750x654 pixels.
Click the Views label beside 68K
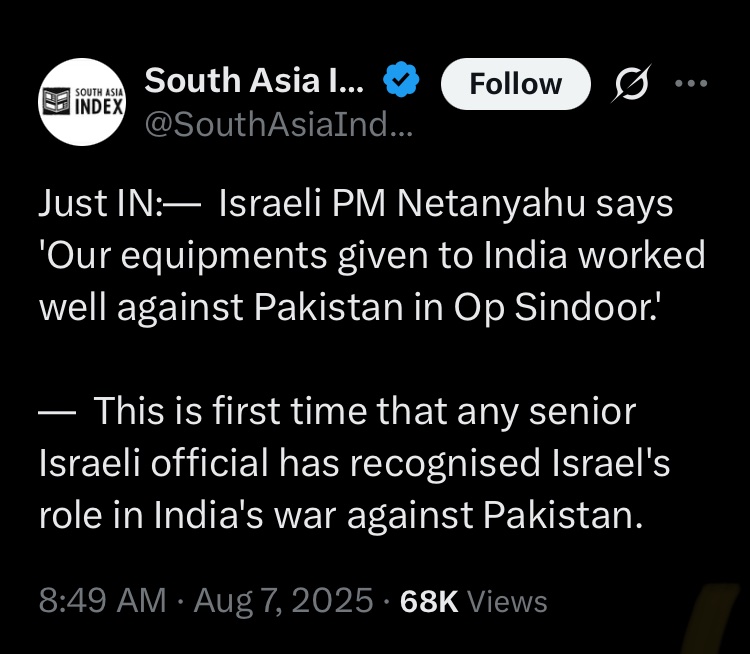click(x=507, y=601)
